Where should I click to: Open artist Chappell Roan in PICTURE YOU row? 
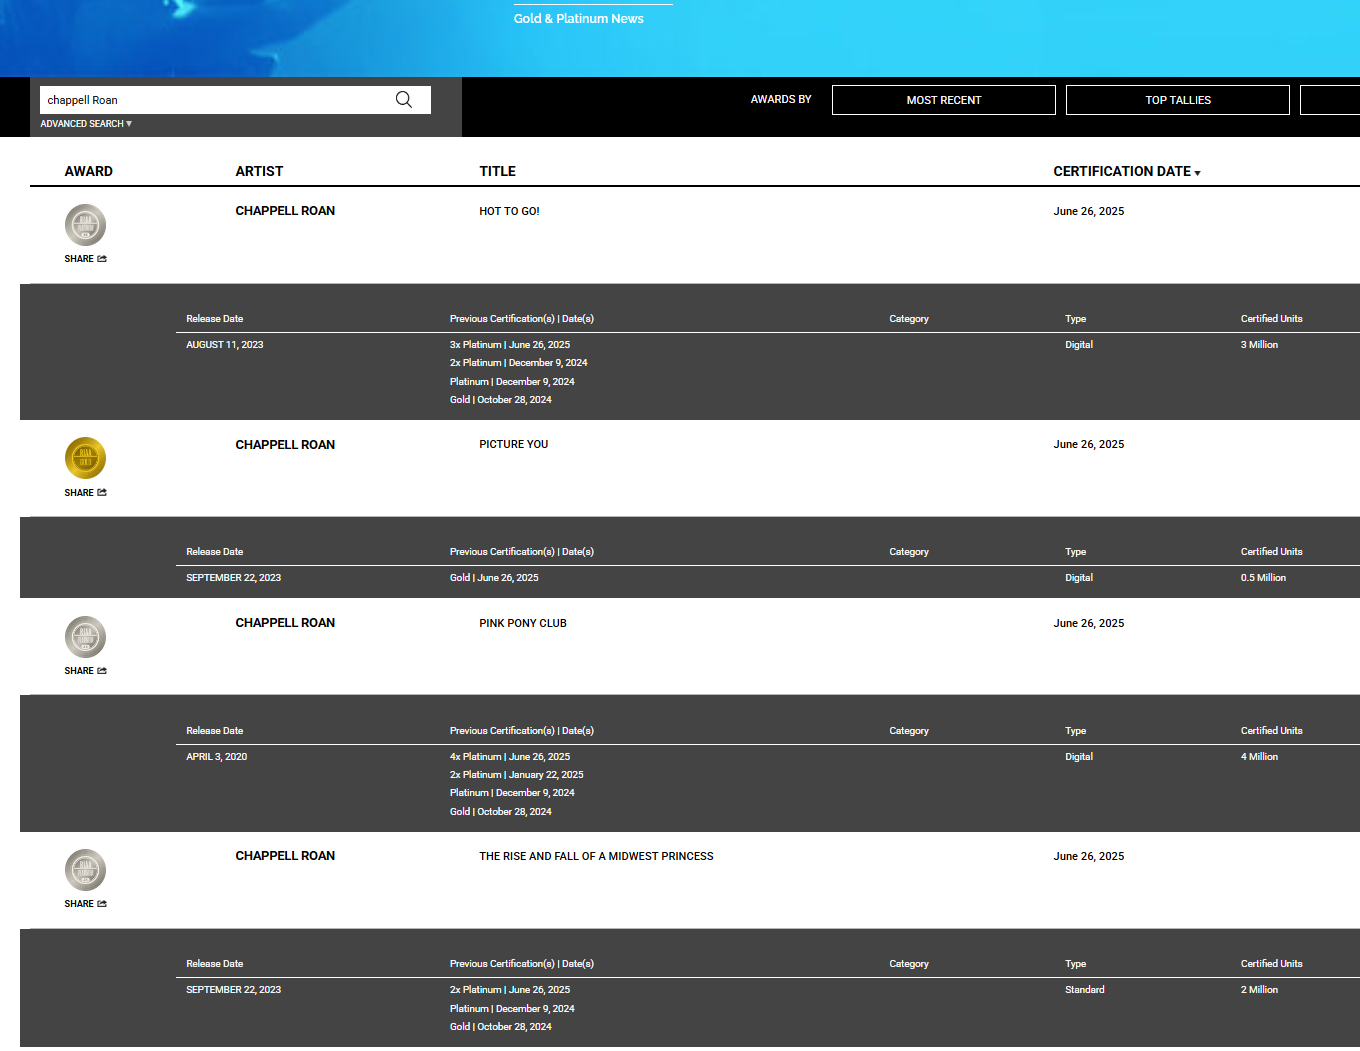click(x=285, y=445)
